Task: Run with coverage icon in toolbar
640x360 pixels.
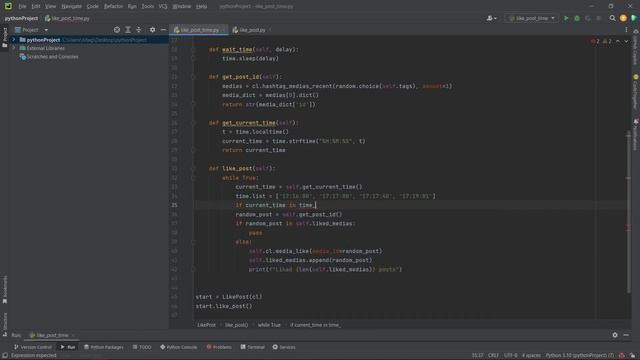Action: point(588,18)
